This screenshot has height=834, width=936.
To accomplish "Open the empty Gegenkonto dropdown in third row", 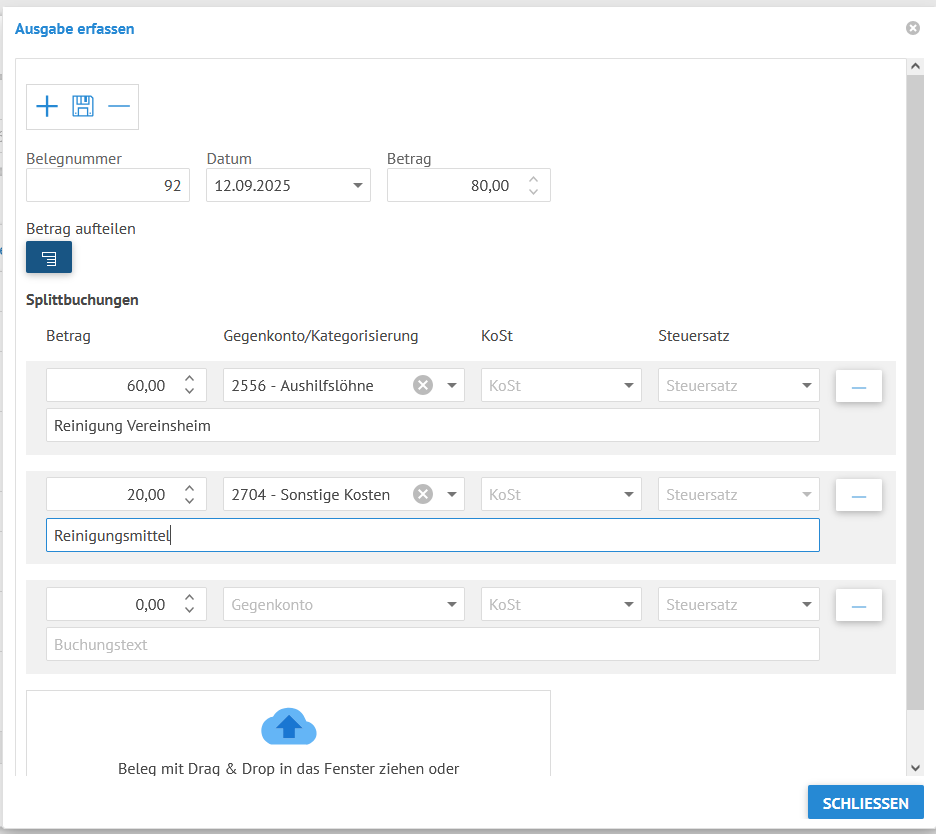I will [x=452, y=604].
